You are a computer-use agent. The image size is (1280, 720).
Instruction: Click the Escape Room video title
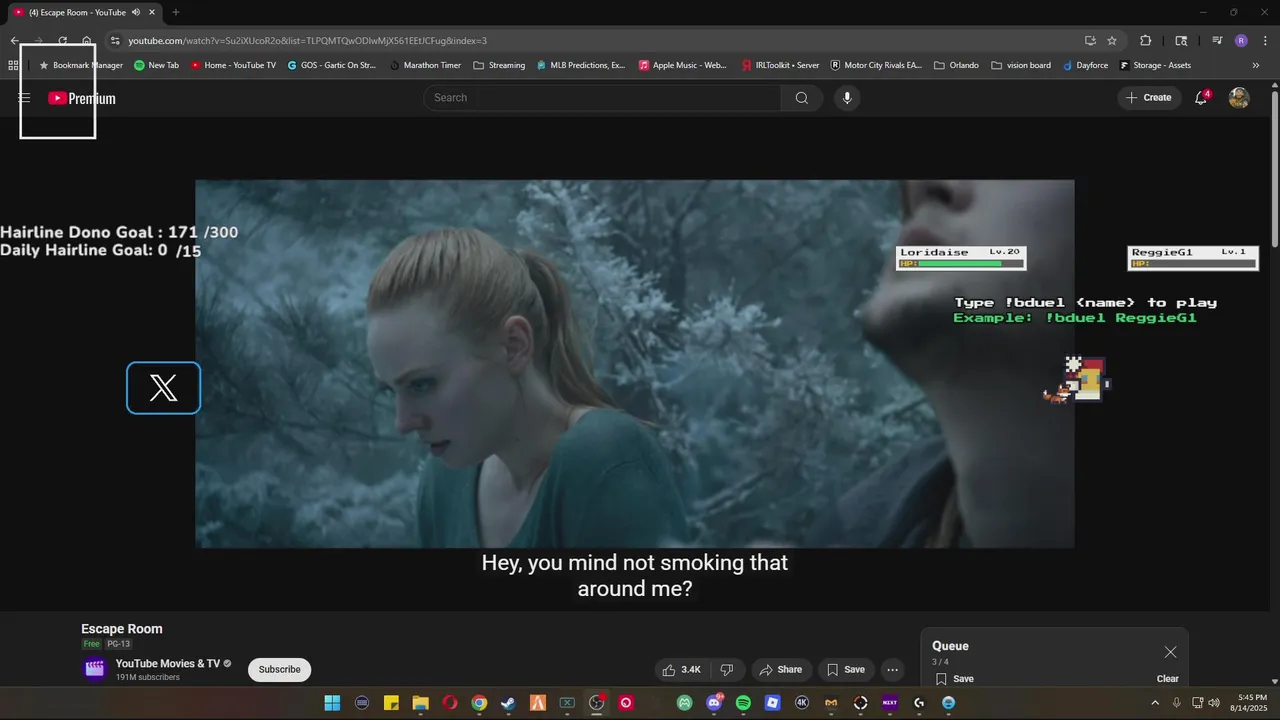click(x=121, y=629)
